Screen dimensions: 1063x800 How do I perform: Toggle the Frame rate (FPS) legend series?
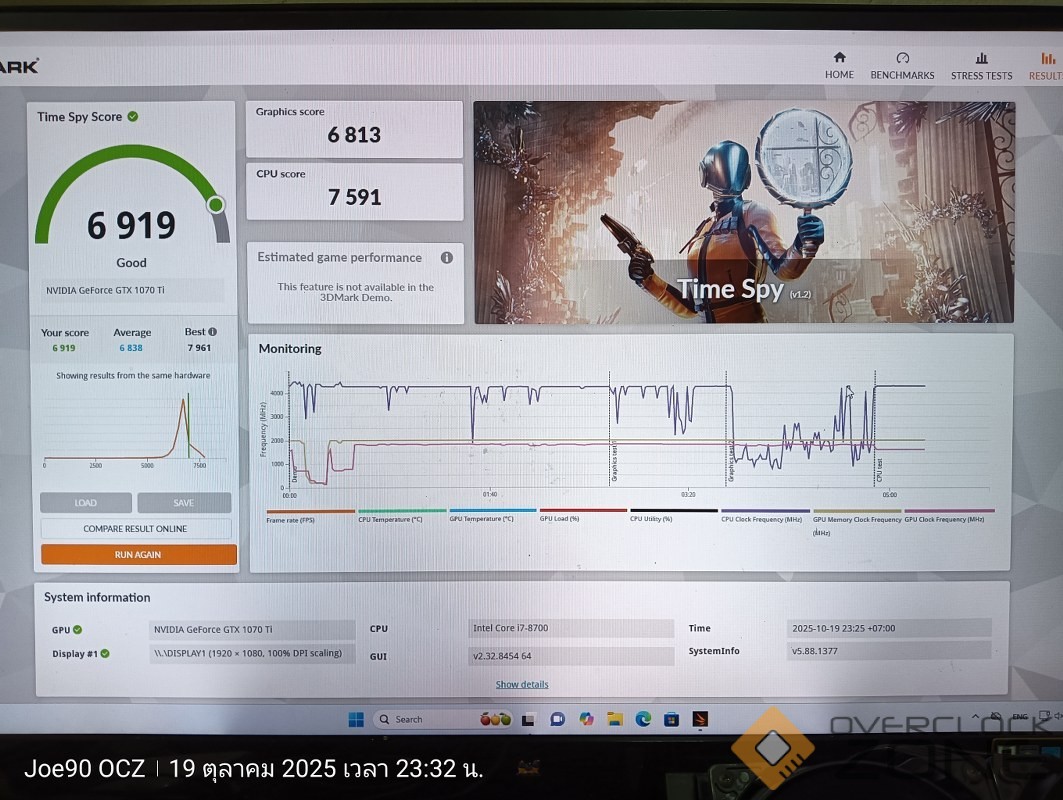[310, 516]
